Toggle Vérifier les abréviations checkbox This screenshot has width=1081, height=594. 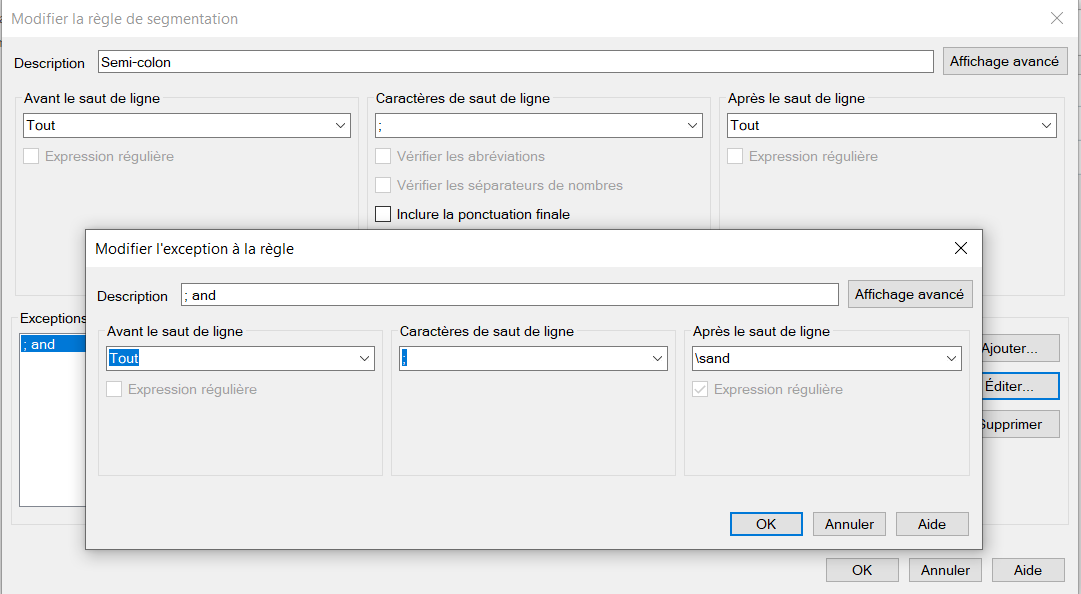(x=383, y=157)
